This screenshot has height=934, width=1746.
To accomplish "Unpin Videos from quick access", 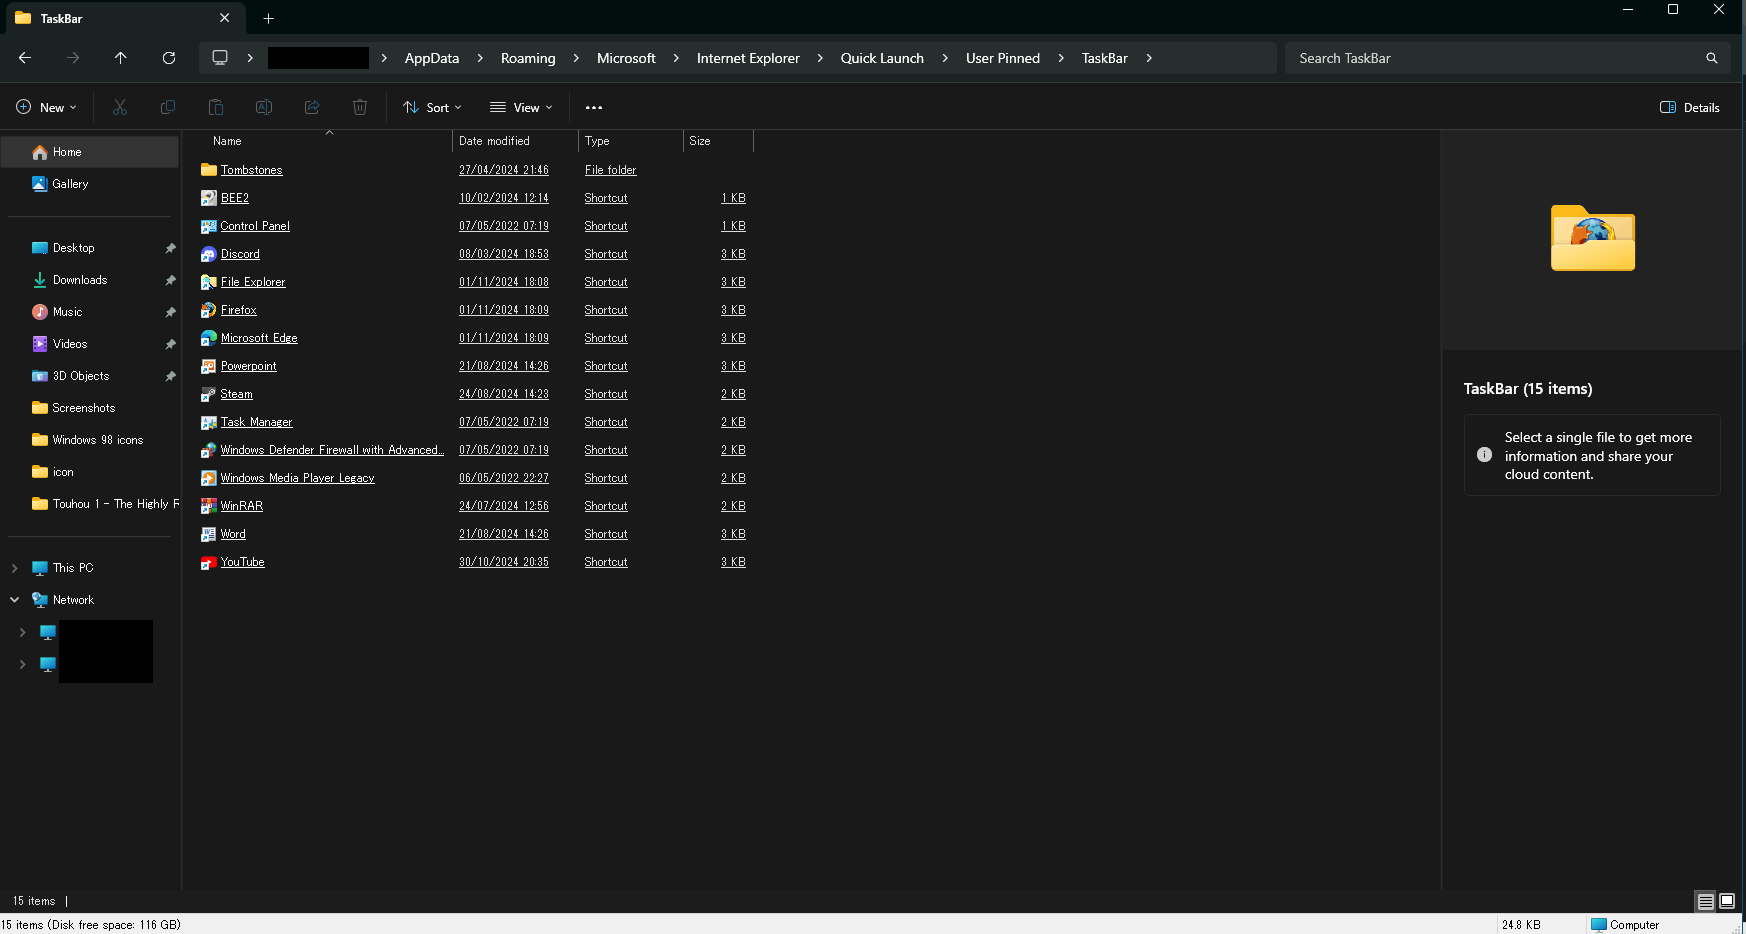I will 170,344.
